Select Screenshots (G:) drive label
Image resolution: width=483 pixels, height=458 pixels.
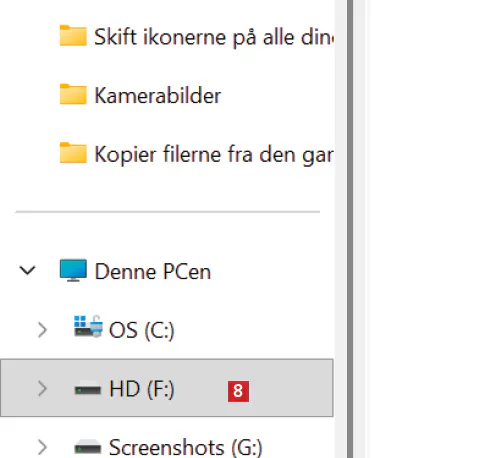click(186, 447)
